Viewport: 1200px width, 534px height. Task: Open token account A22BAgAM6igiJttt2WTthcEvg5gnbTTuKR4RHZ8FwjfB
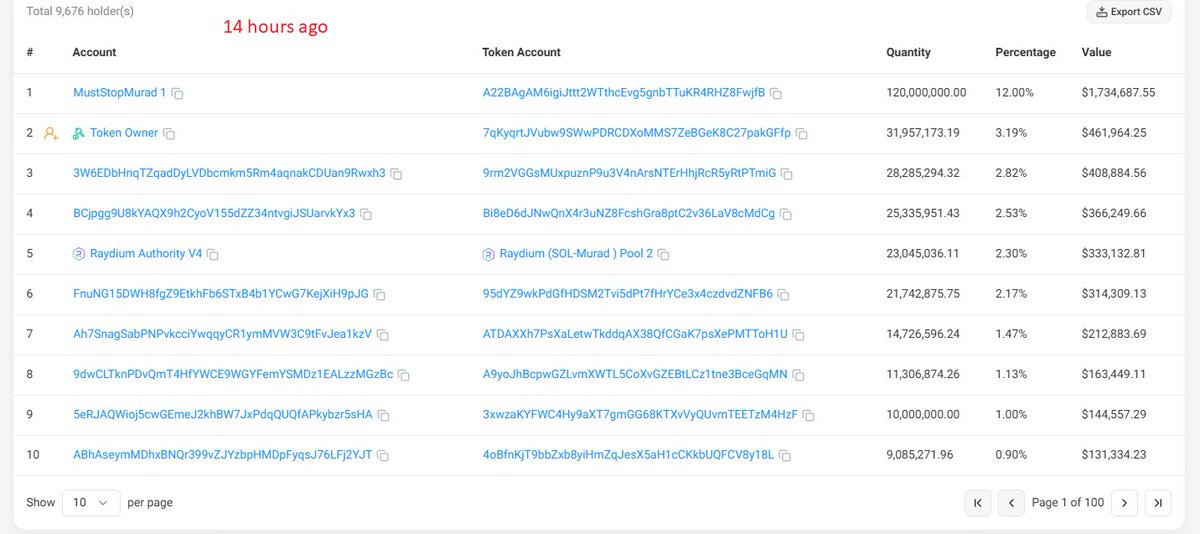pyautogui.click(x=624, y=92)
